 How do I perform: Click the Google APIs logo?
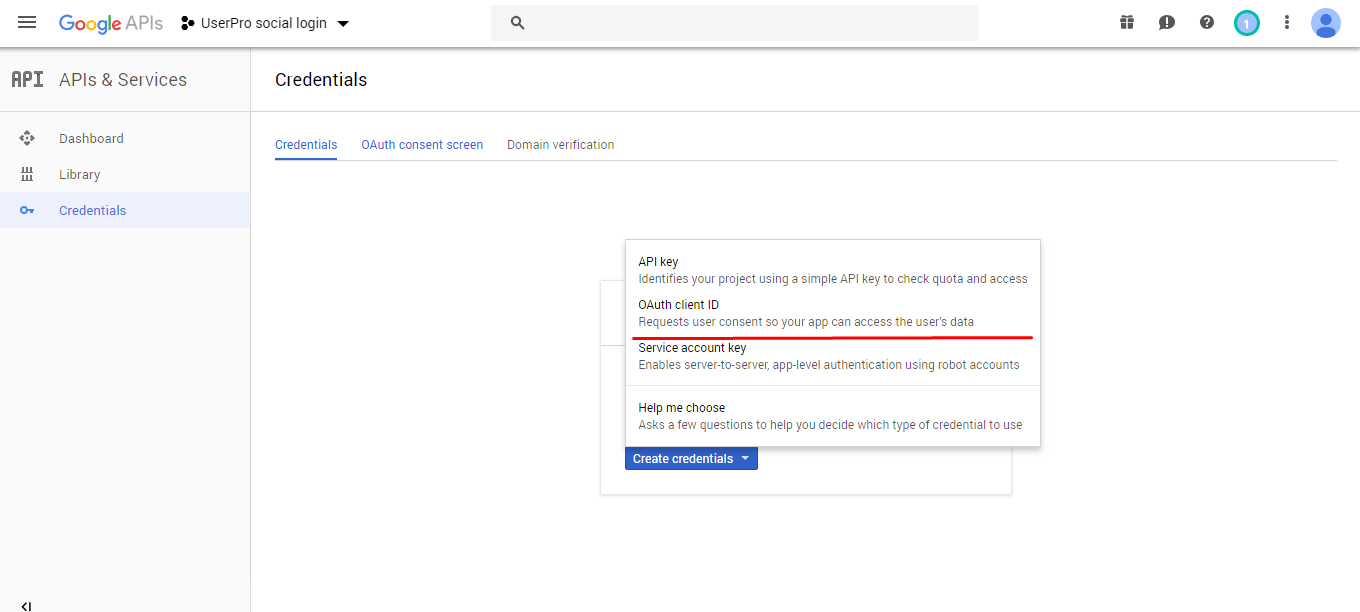(110, 23)
